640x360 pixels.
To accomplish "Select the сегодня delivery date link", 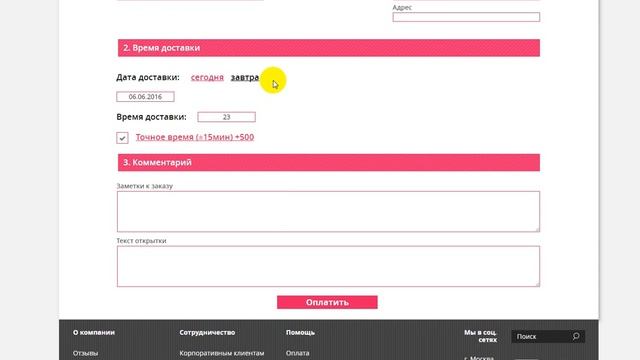I will (207, 77).
